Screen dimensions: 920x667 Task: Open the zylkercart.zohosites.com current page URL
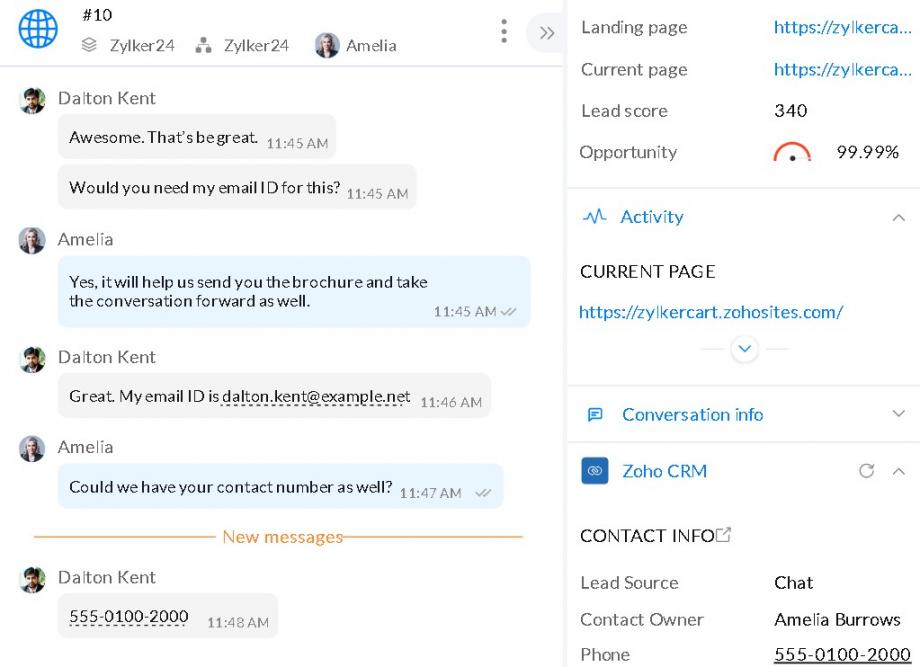click(711, 312)
